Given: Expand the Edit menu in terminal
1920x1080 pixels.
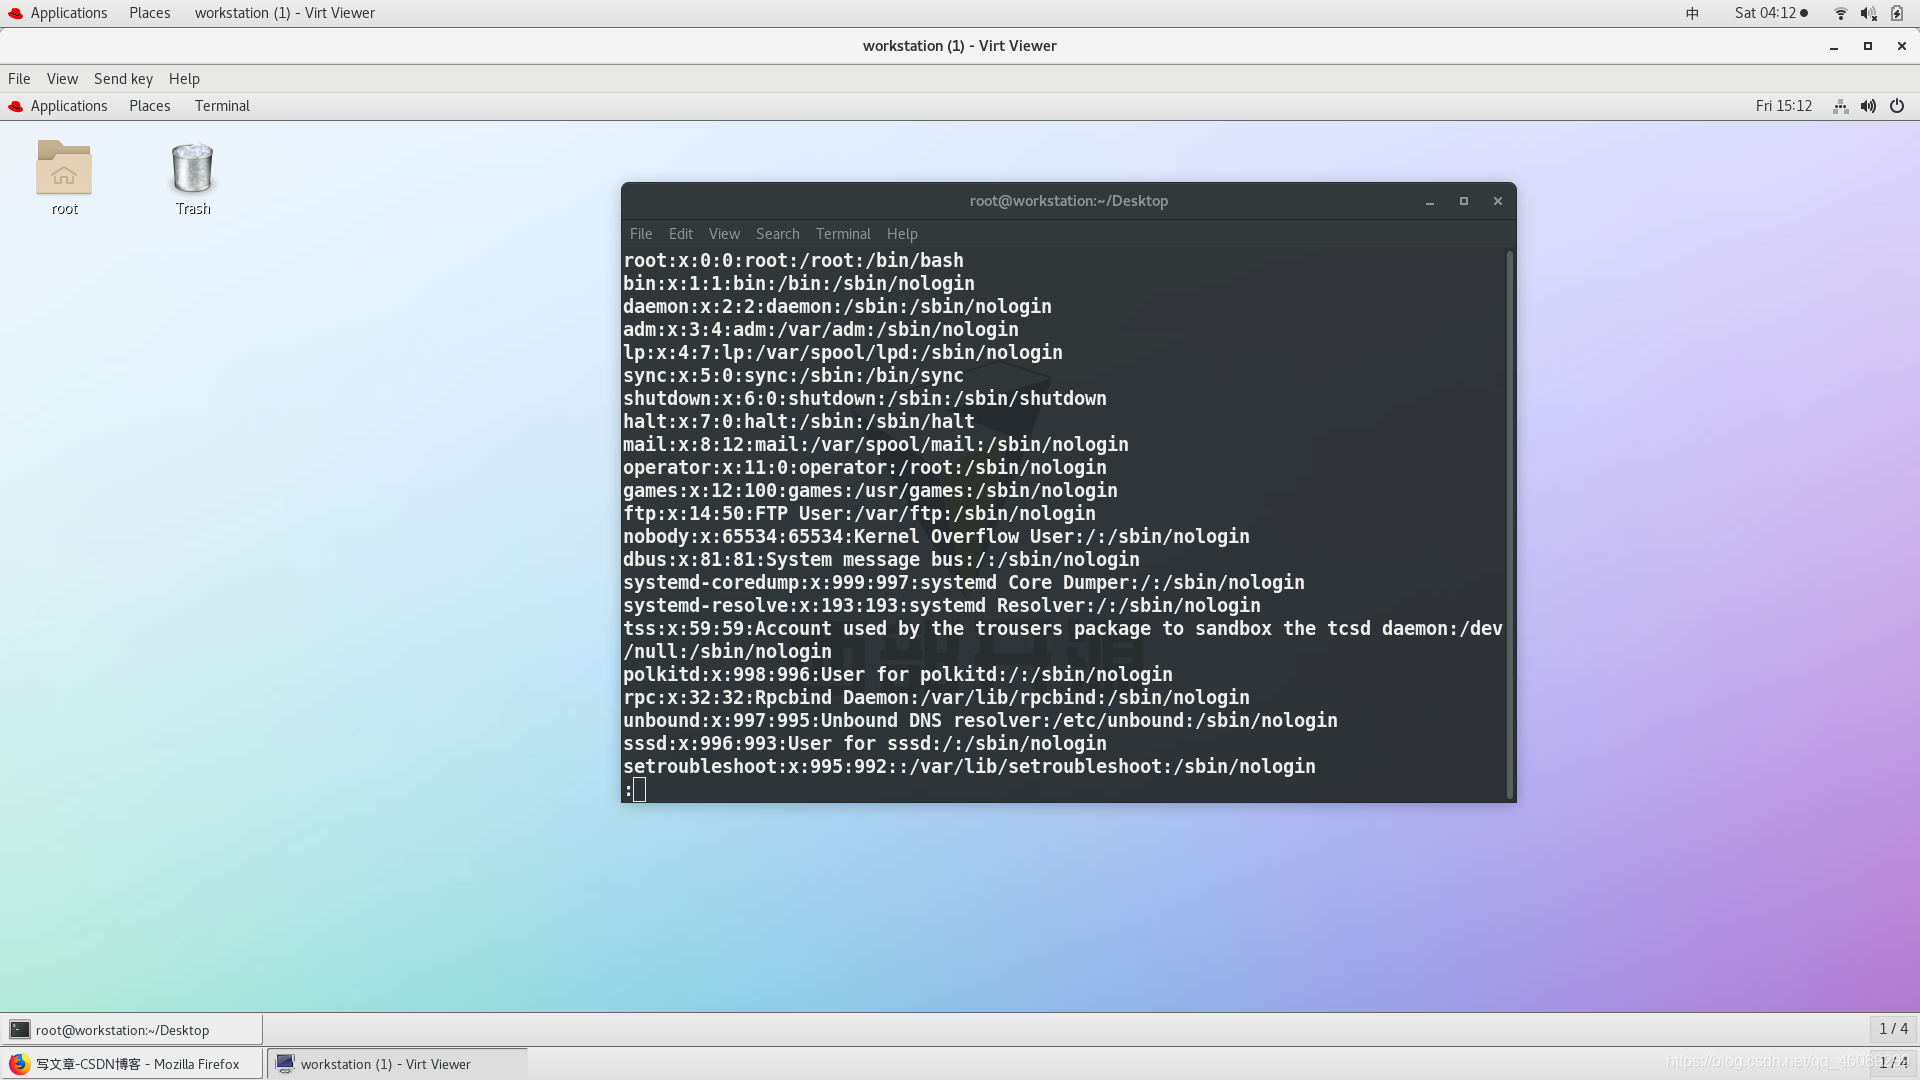Looking at the screenshot, I should pyautogui.click(x=680, y=233).
